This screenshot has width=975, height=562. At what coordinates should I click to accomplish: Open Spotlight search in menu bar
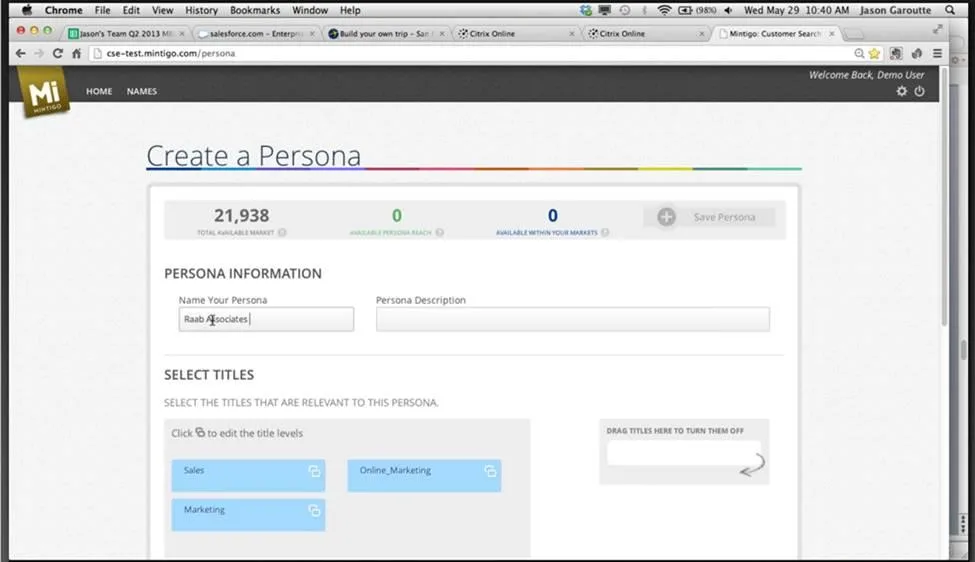(x=950, y=10)
